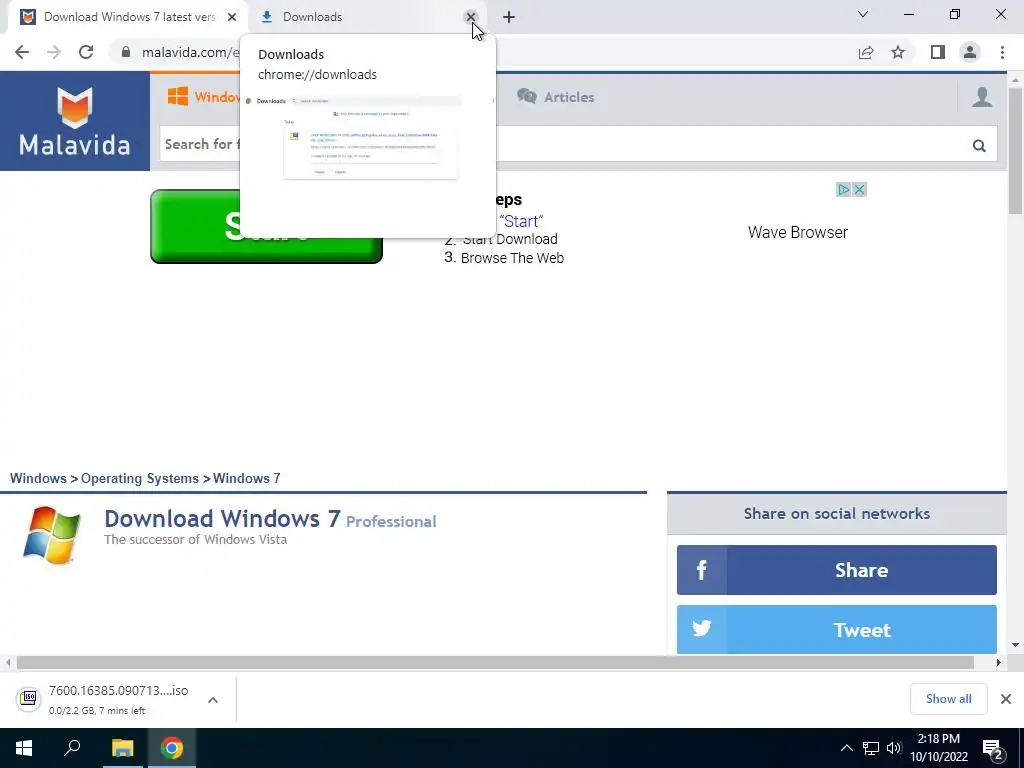Image resolution: width=1024 pixels, height=768 pixels.
Task: Open Chrome profile avatar
Action: 970,52
